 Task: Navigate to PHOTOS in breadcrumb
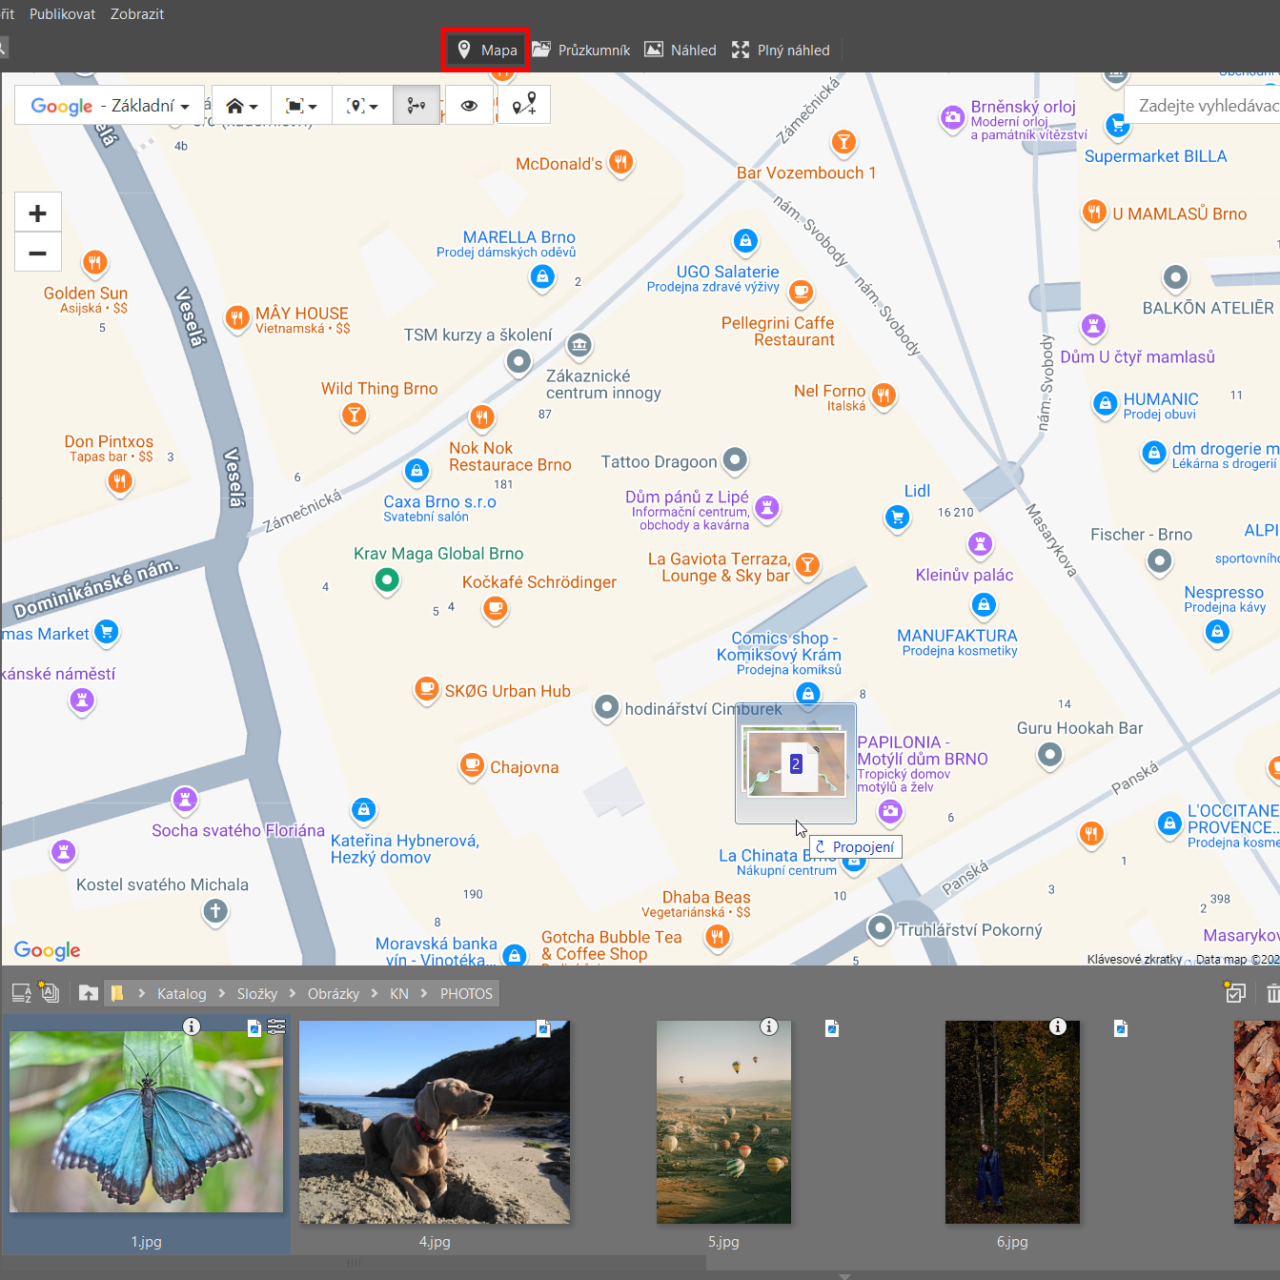pyautogui.click(x=466, y=993)
